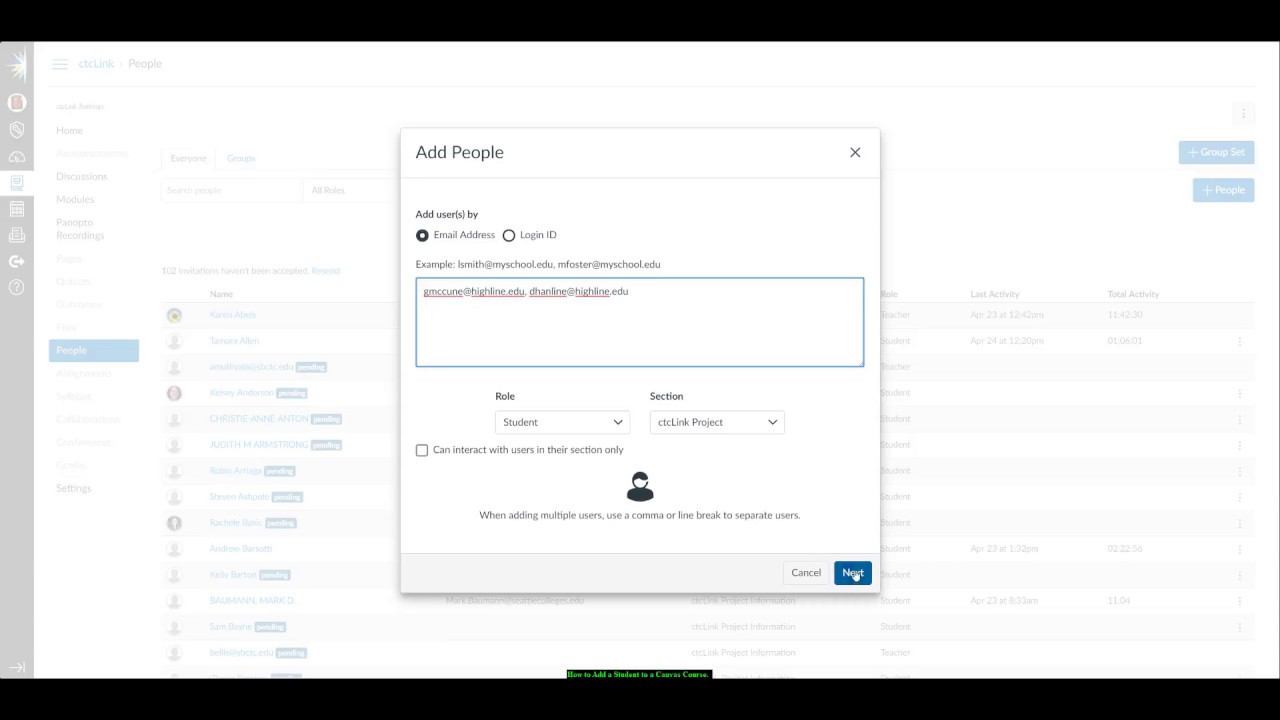Collapse global navigation with bottom arrow
This screenshot has width=1280, height=720.
[x=17, y=667]
